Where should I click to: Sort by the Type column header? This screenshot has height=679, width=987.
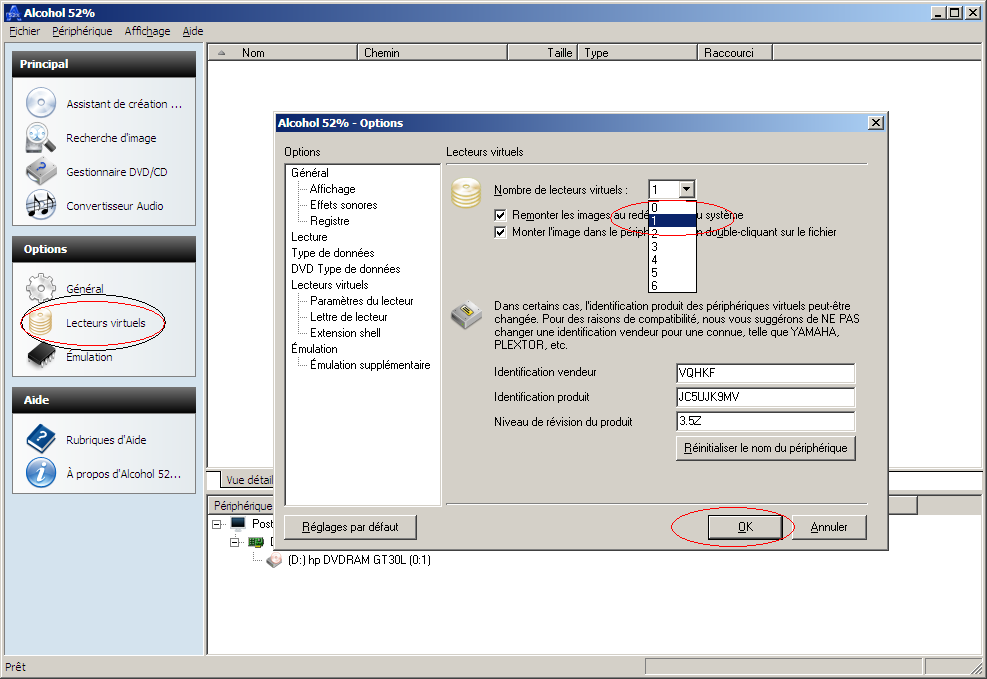point(638,53)
